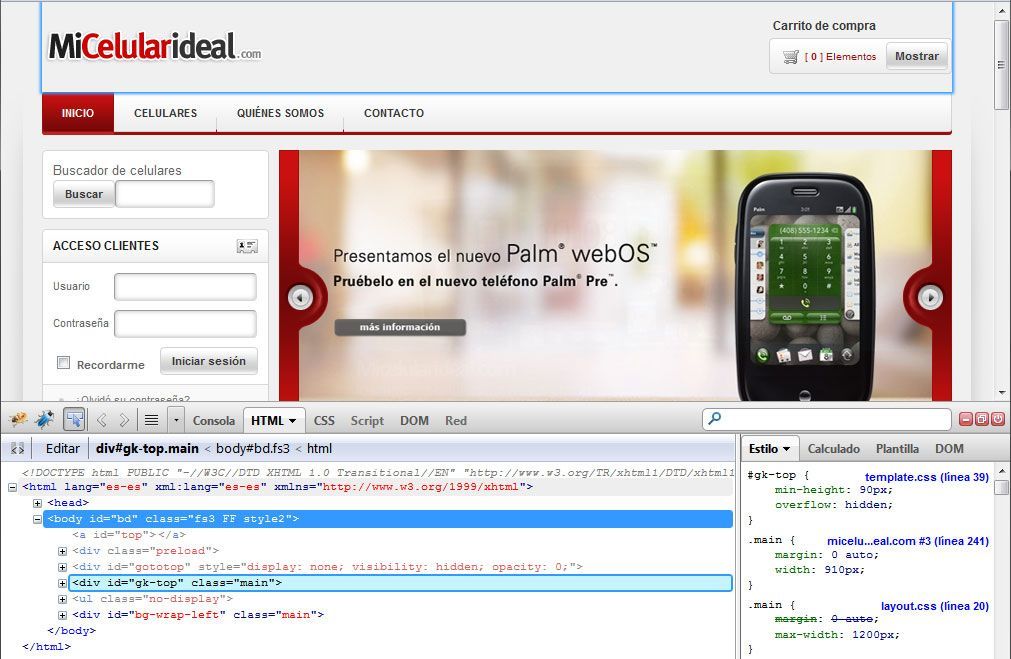This screenshot has width=1011, height=659.
Task: Switch to the CSS tab
Action: (x=324, y=420)
